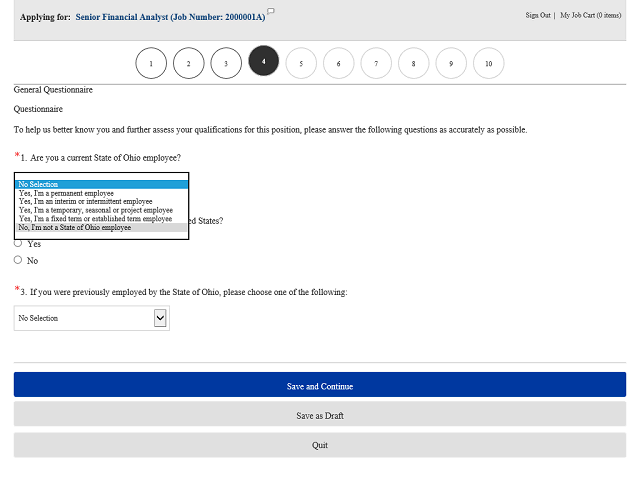Image resolution: width=640 pixels, height=480 pixels.
Task: Jump to step 9 circle
Action: tap(451, 63)
